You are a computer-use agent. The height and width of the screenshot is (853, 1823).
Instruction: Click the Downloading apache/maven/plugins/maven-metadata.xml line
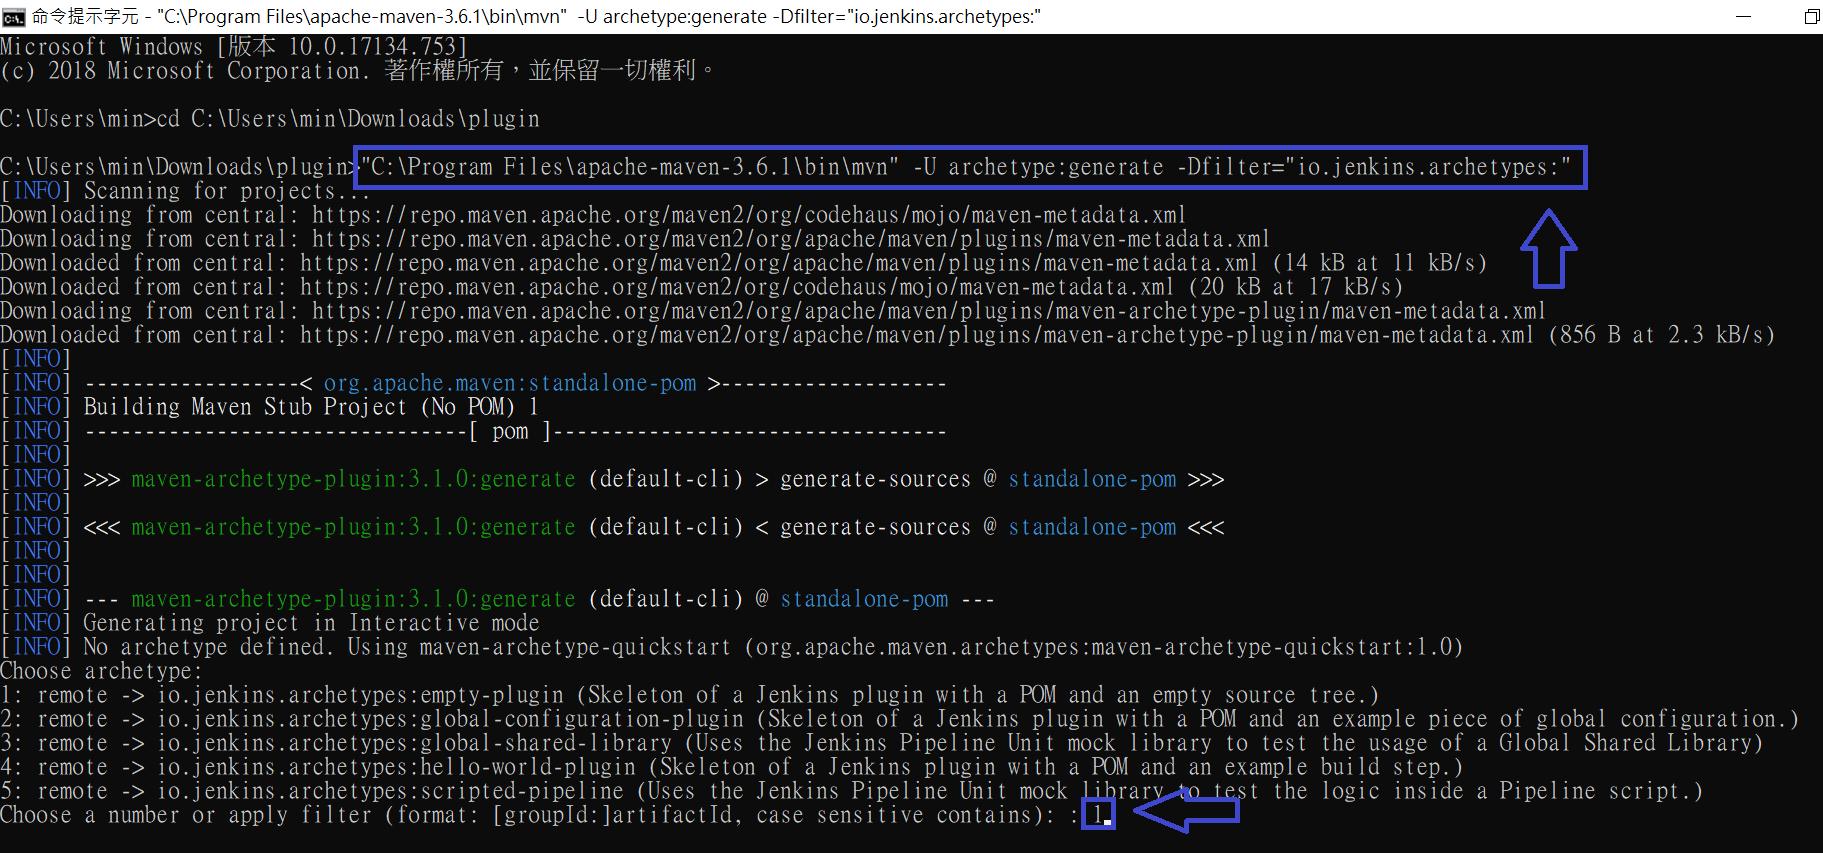(x=635, y=239)
